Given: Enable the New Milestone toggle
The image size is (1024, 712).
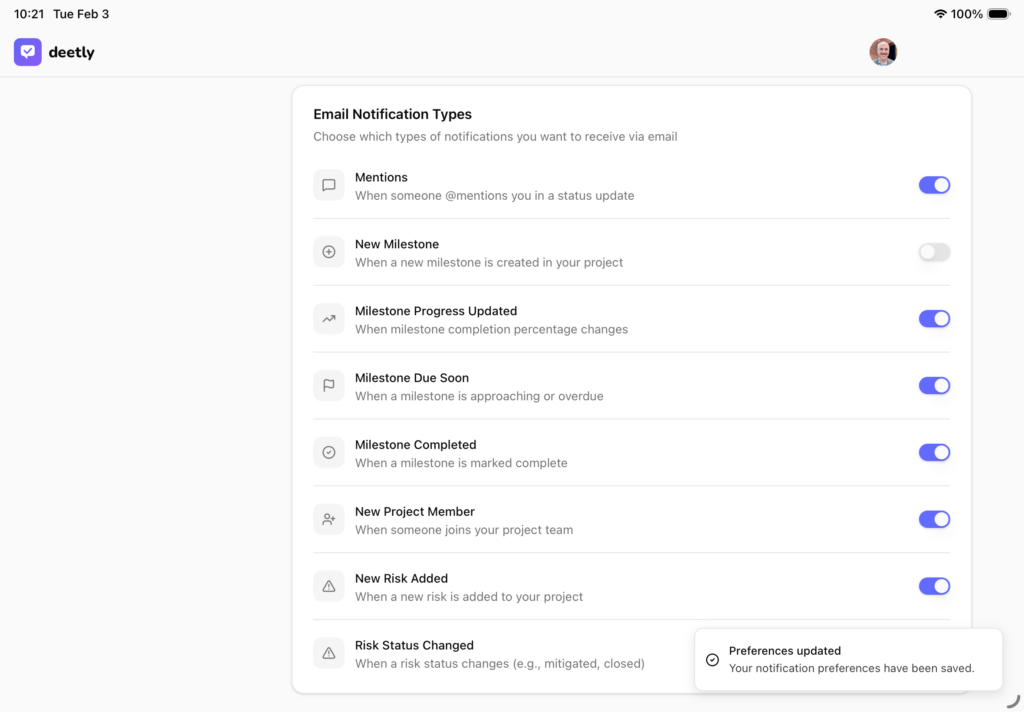Looking at the screenshot, I should click(x=934, y=252).
